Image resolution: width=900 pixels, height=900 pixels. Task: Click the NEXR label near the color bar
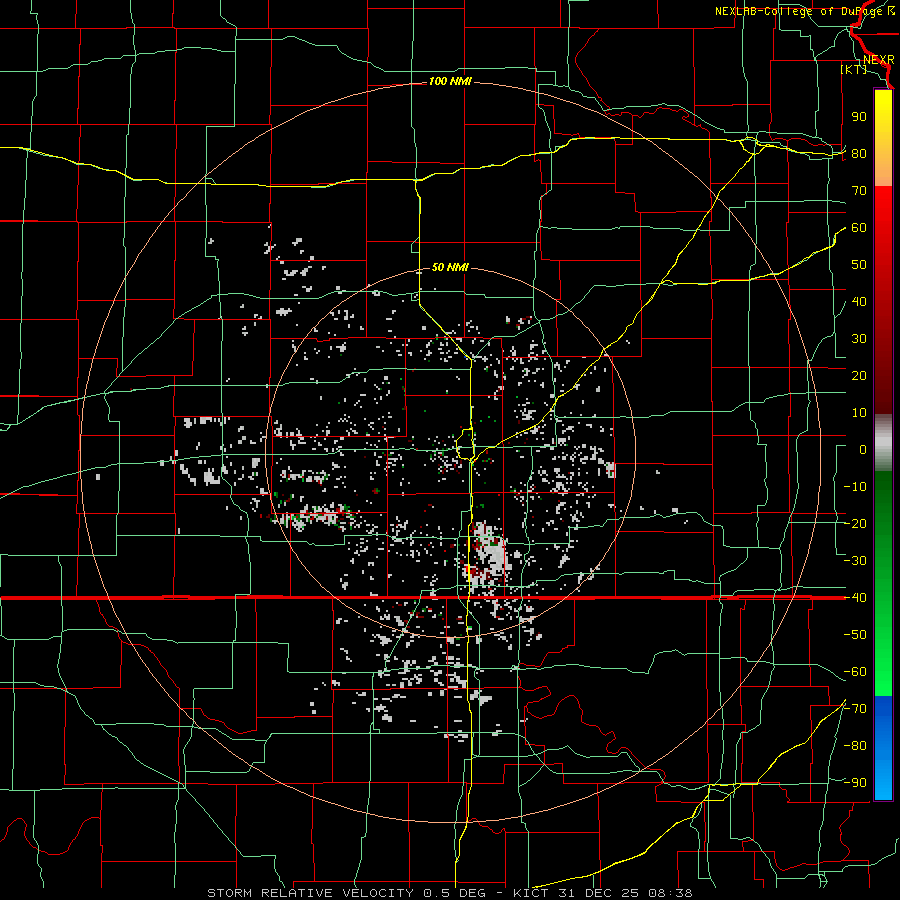click(879, 60)
